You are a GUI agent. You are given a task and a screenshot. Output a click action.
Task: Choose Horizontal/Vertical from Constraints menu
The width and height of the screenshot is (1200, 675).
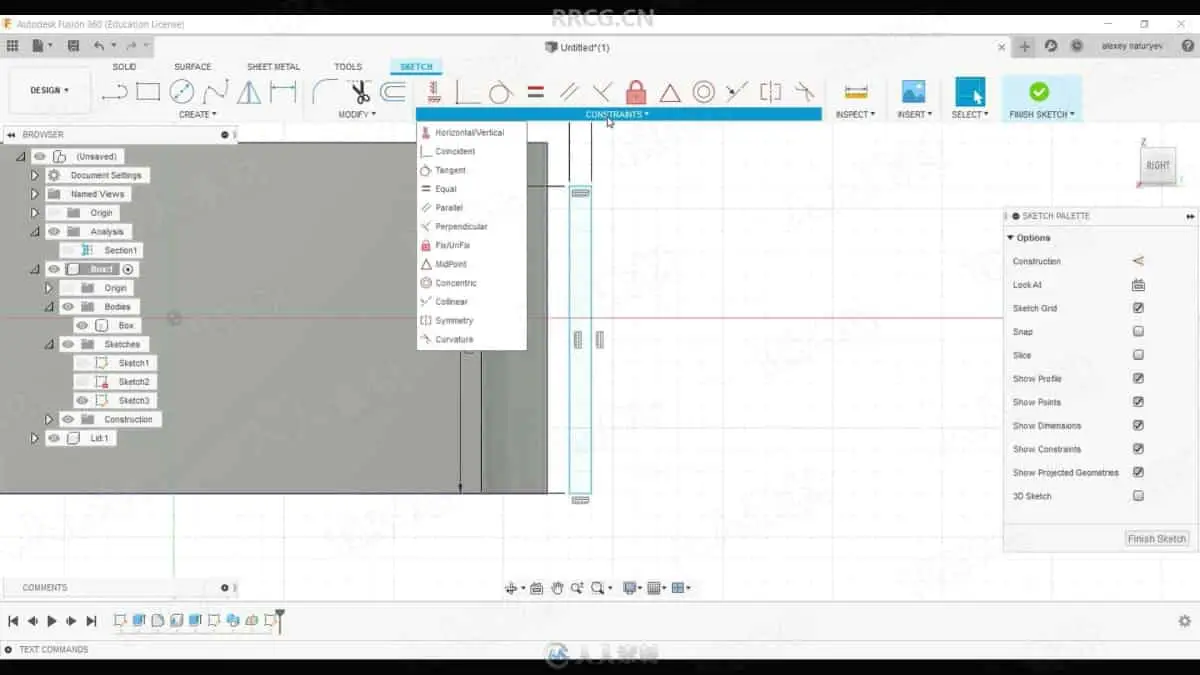click(x=471, y=132)
